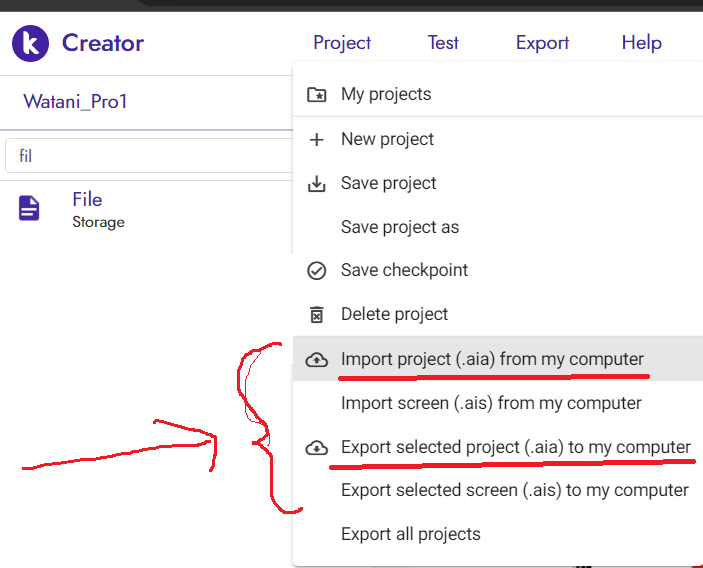Click the Kodular Creator logo icon
The image size is (703, 568).
click(x=30, y=43)
